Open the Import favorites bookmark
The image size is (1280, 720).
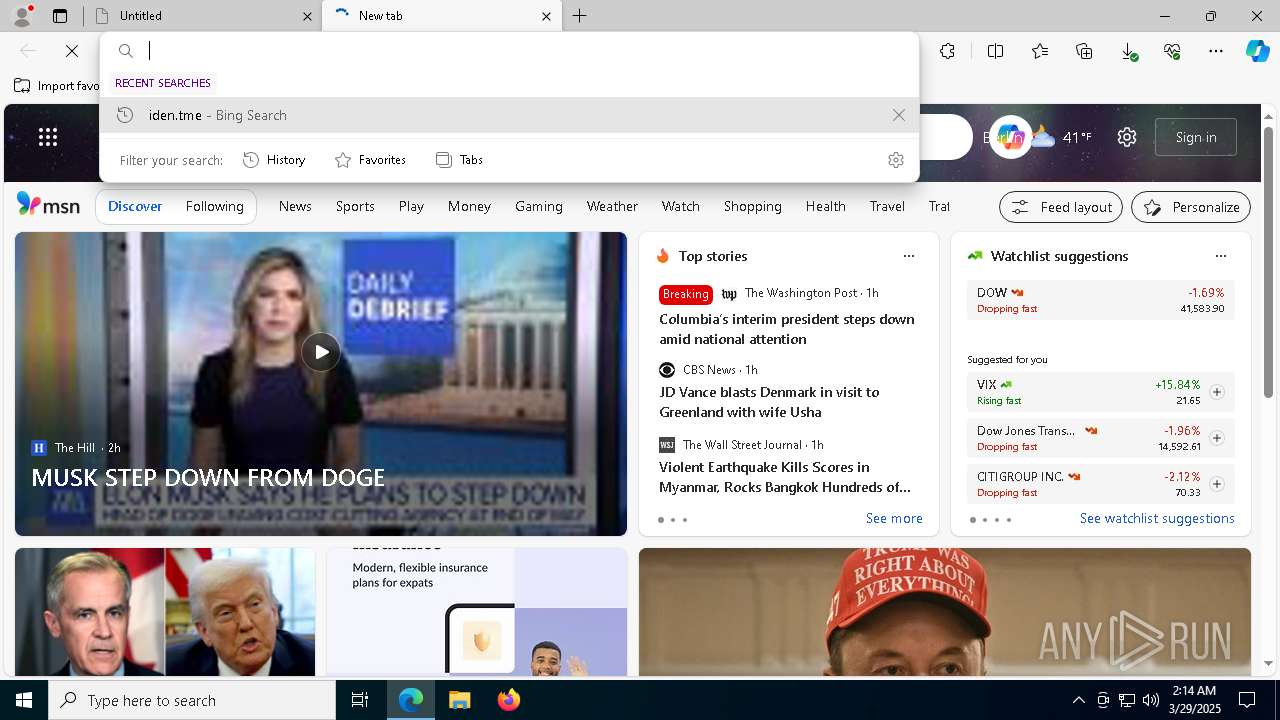click(x=57, y=86)
